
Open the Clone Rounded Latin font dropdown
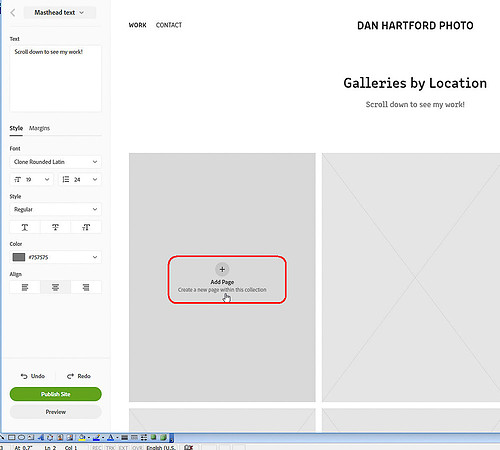[x=55, y=162]
